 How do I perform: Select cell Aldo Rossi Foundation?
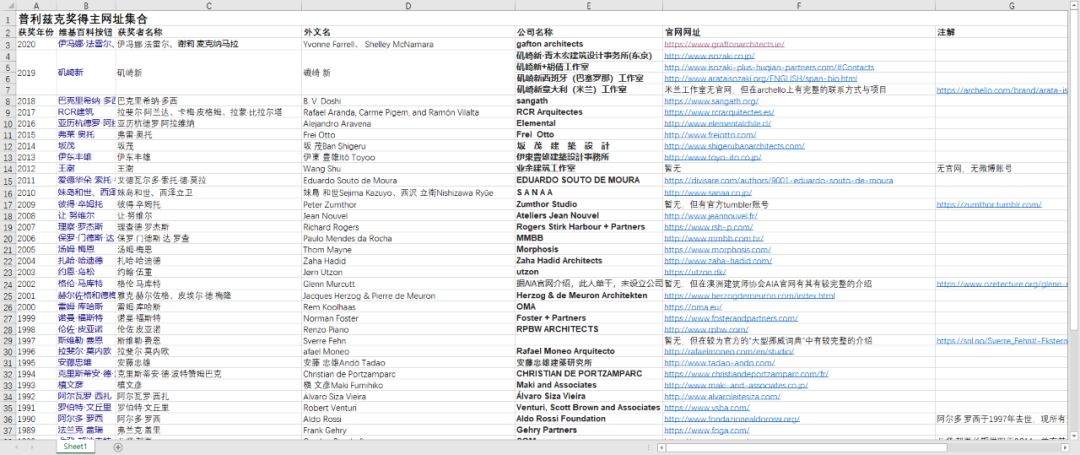tap(561, 419)
